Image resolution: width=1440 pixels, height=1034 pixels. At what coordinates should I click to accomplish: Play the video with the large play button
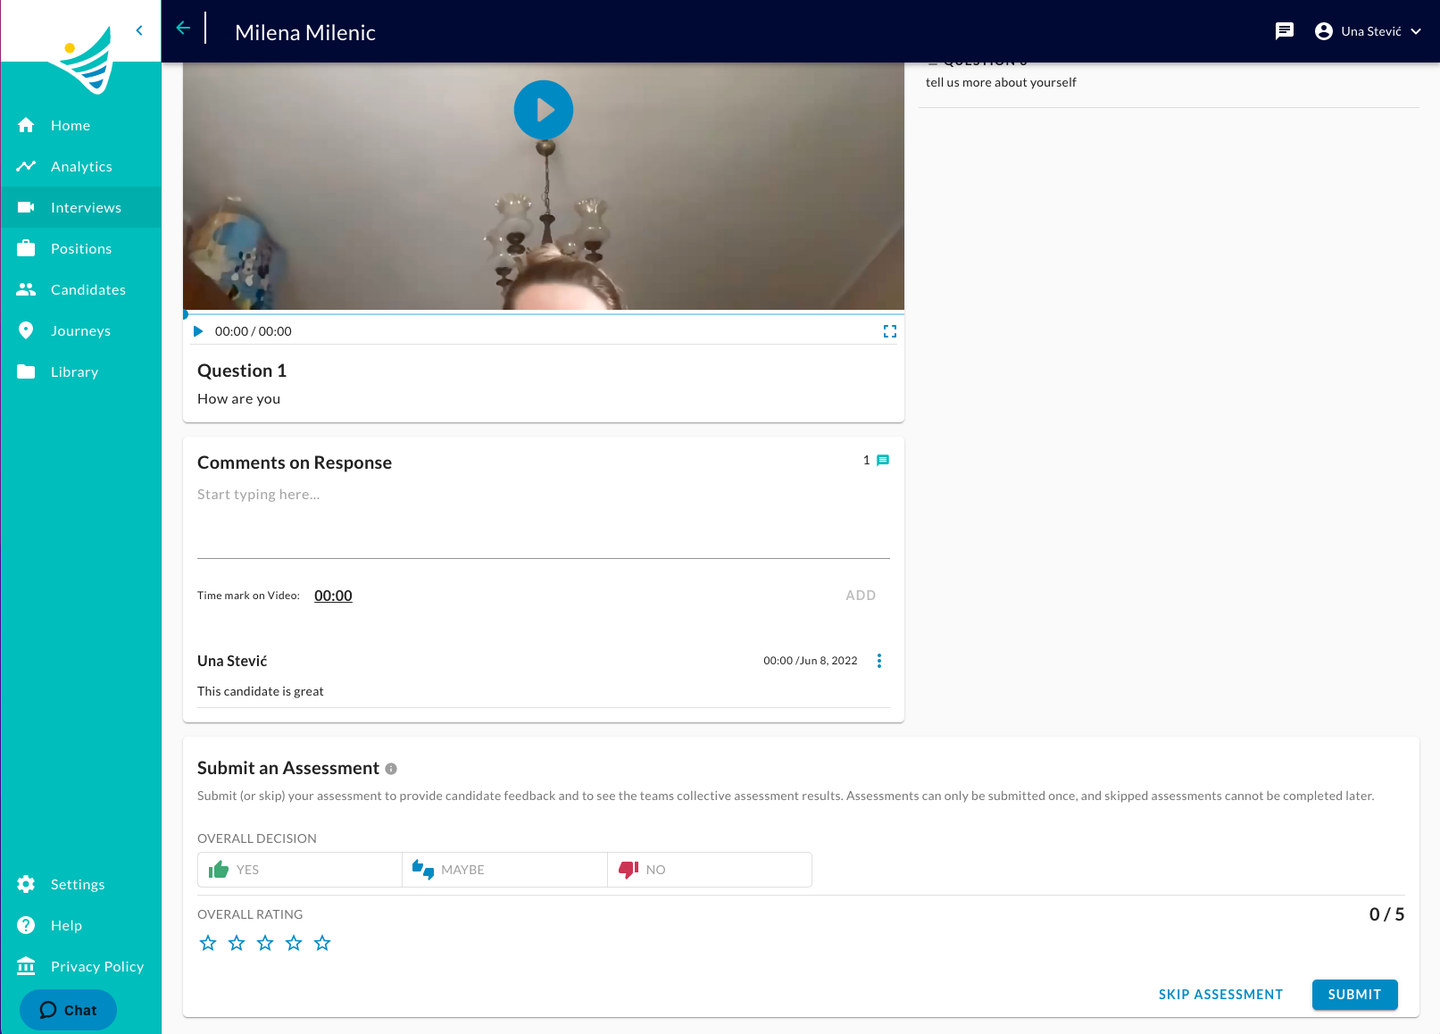pos(543,110)
